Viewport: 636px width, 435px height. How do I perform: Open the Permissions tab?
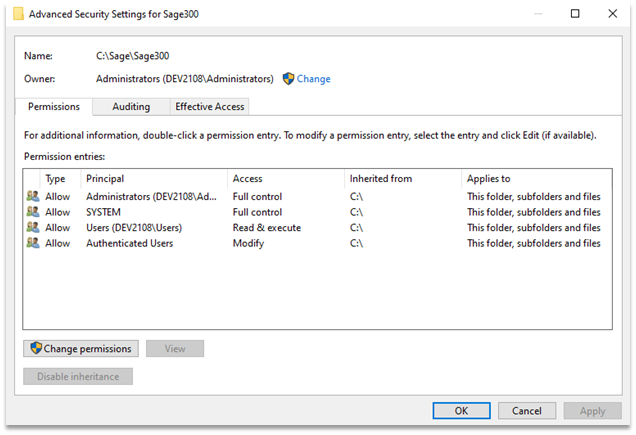(54, 107)
